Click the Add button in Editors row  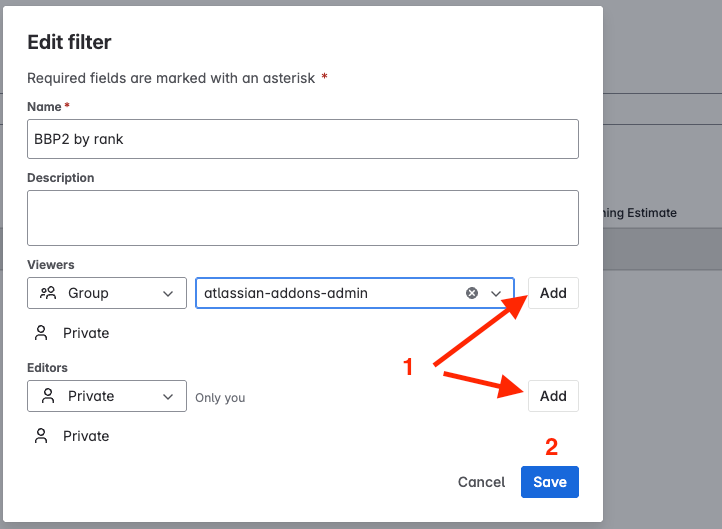(553, 396)
